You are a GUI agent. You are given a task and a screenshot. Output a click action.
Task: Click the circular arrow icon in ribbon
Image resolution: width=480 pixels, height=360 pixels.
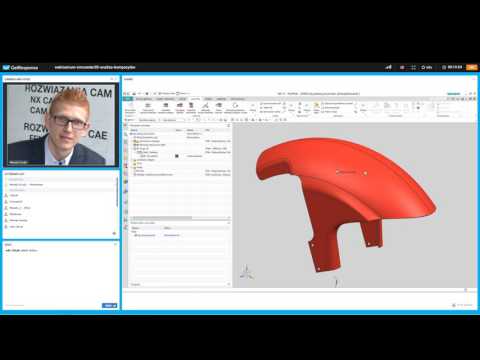[x=235, y=106]
